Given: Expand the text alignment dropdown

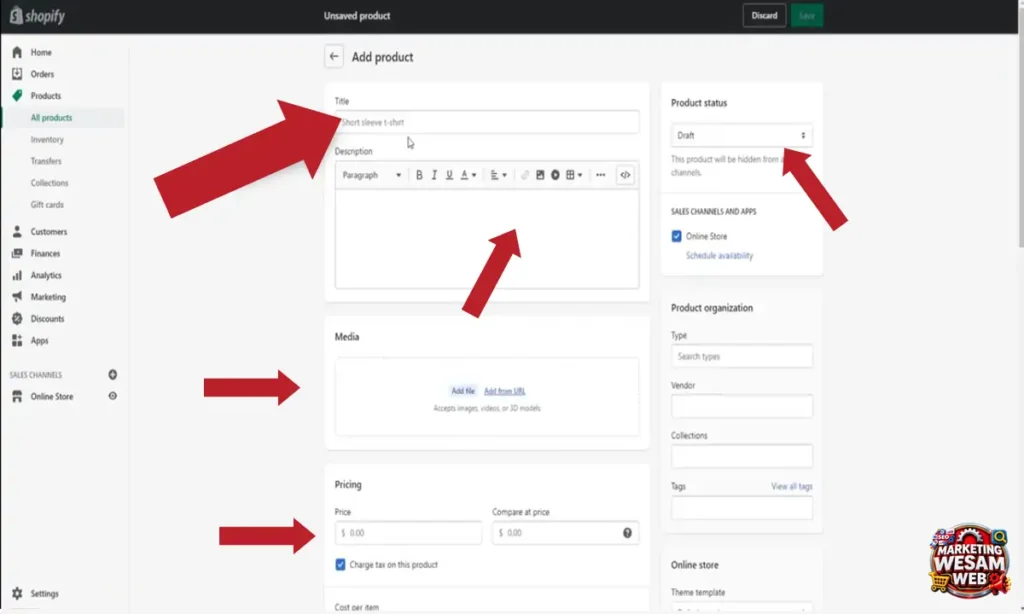Looking at the screenshot, I should [x=498, y=175].
